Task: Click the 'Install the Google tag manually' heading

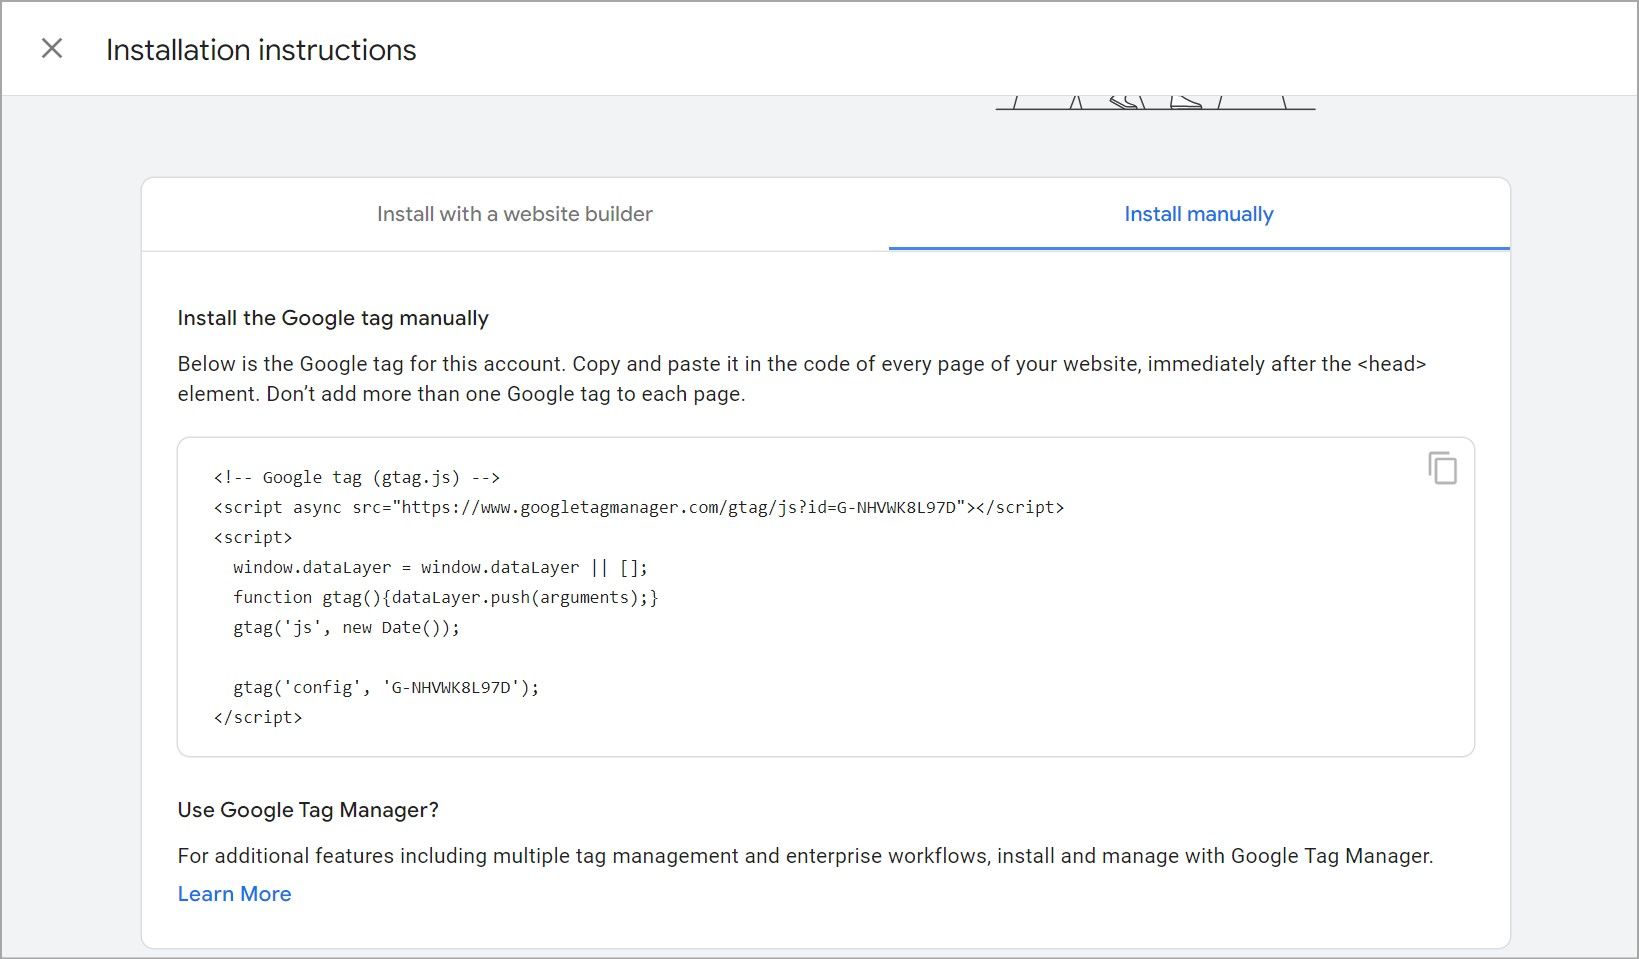Action: pyautogui.click(x=333, y=318)
